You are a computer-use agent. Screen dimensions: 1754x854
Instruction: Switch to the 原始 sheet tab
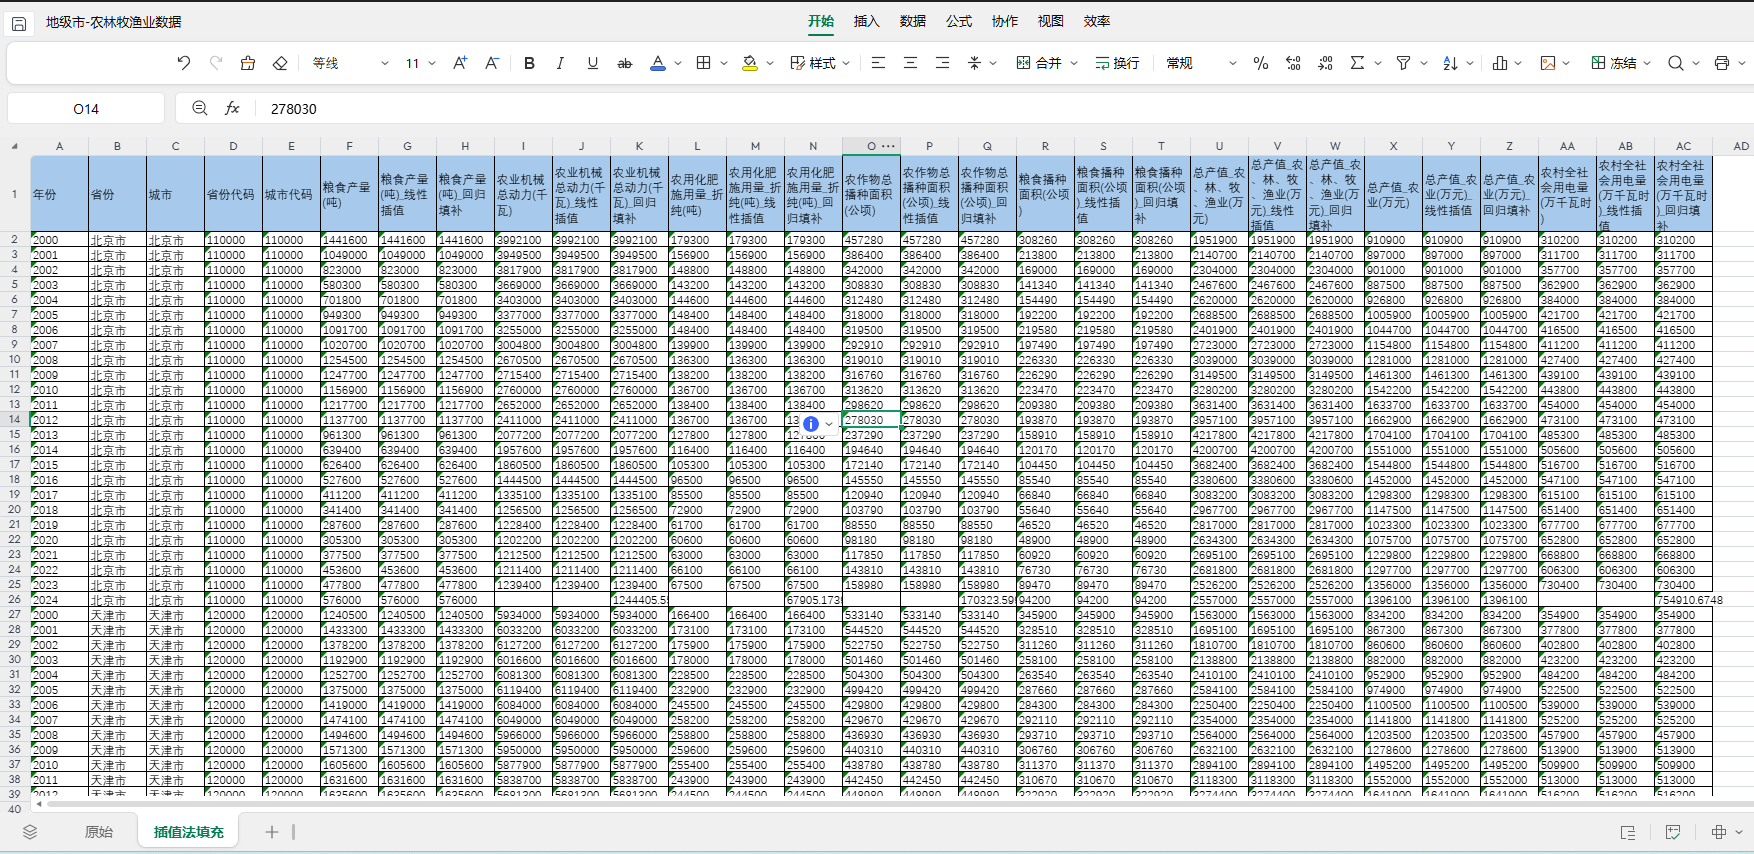pos(99,832)
